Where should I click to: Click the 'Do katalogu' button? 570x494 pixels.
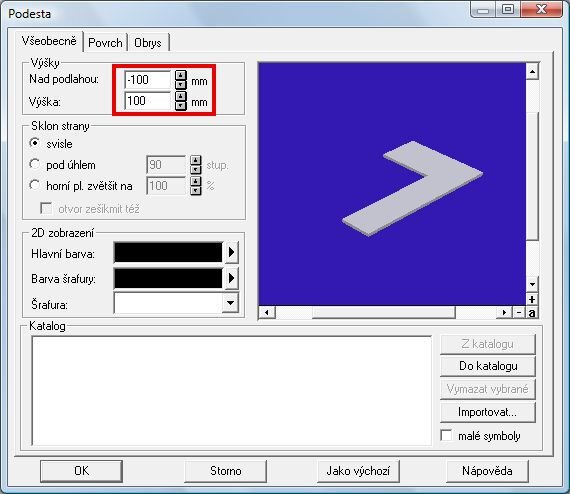coord(488,366)
